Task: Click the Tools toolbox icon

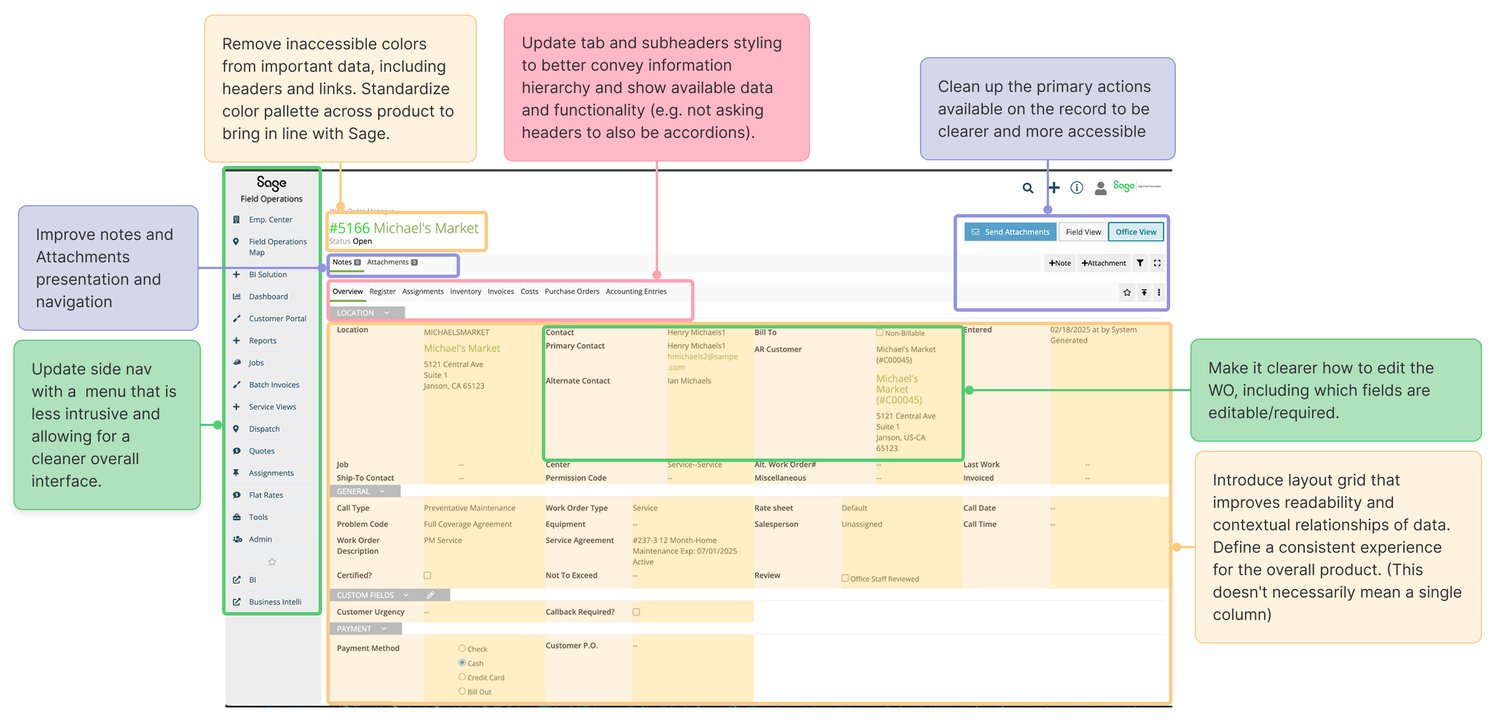Action: click(236, 517)
